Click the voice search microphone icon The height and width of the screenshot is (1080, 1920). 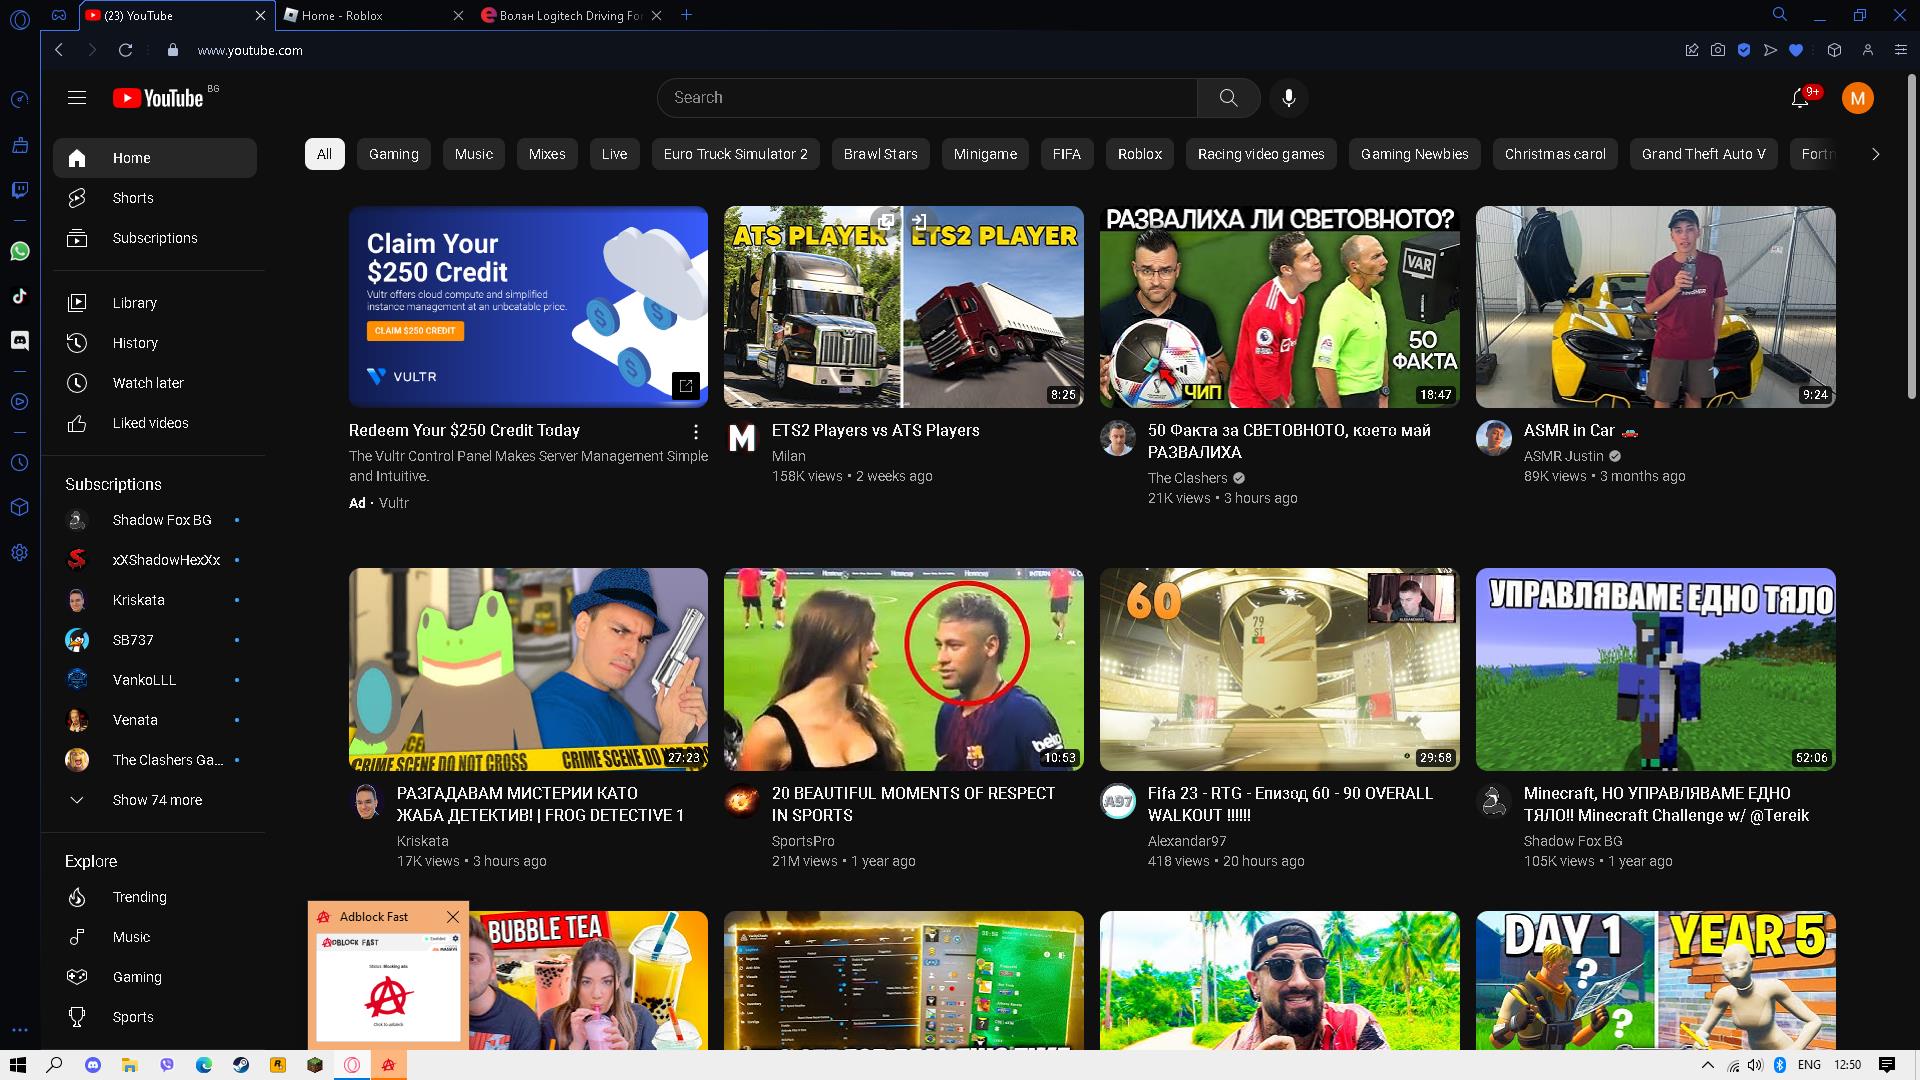(x=1289, y=98)
